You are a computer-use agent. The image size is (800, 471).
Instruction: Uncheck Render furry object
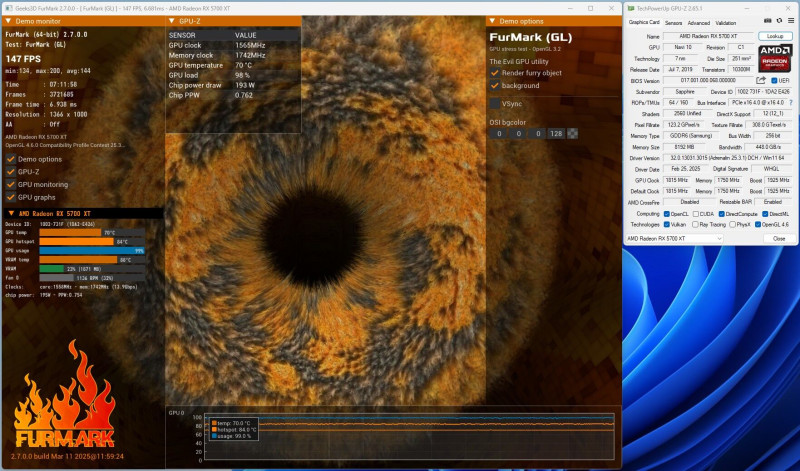pyautogui.click(x=494, y=72)
